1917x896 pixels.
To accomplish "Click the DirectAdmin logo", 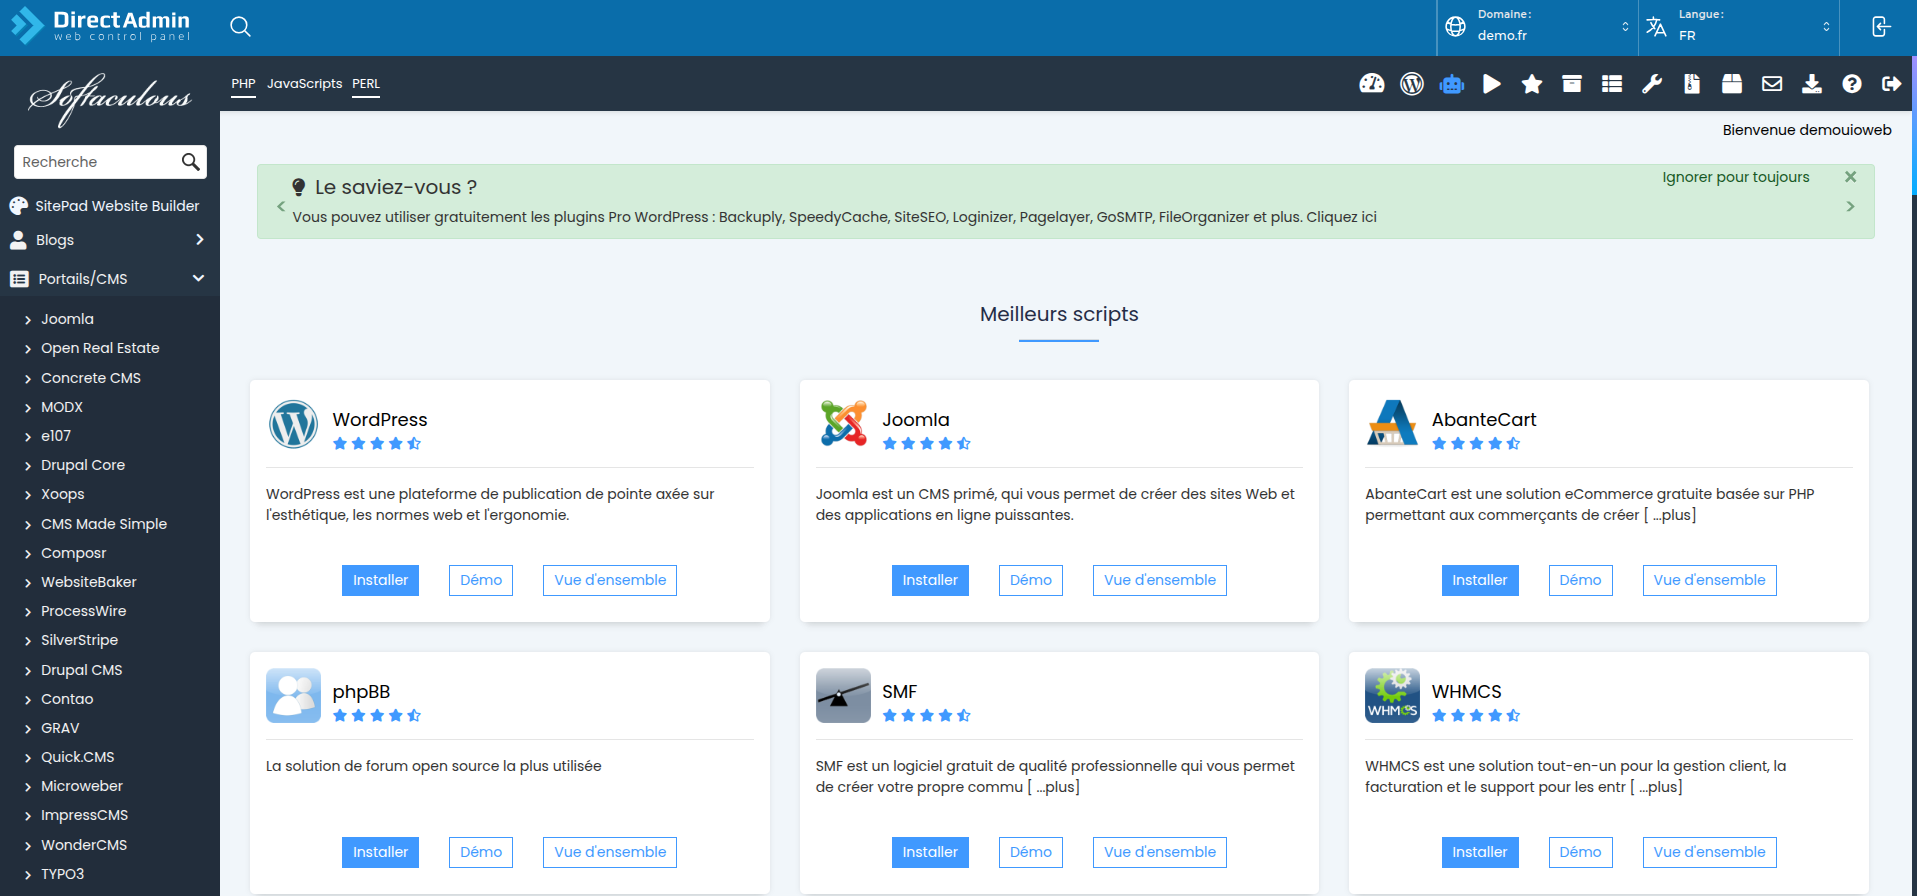I will [x=100, y=26].
